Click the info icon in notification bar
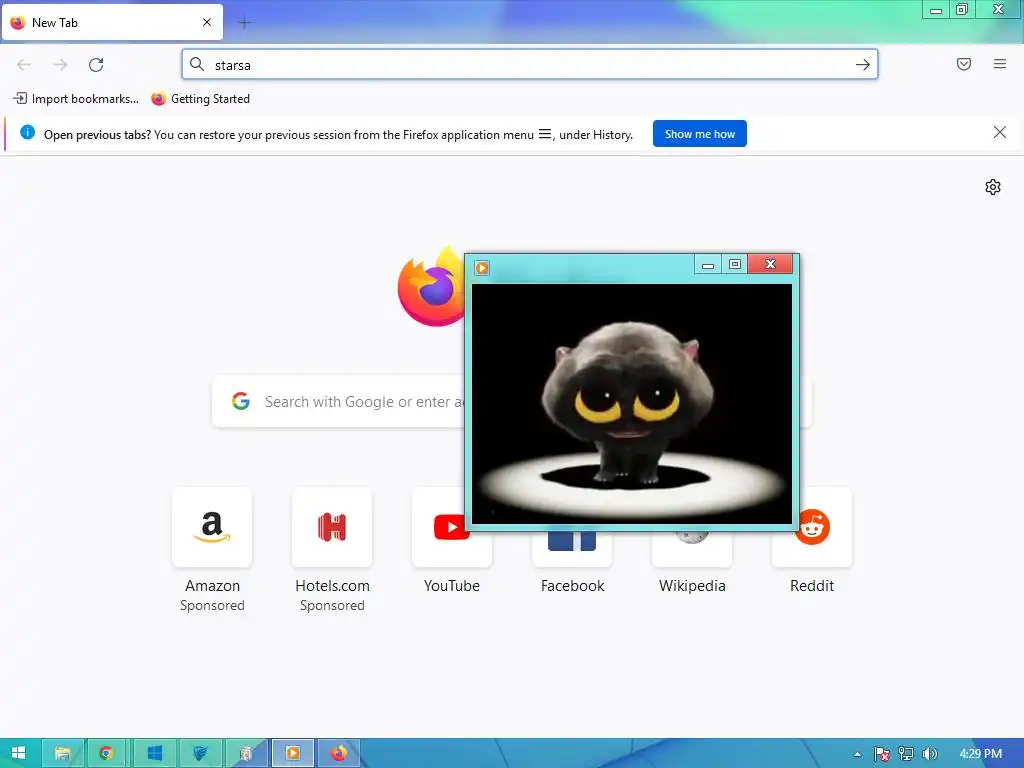Screen dimensions: 1024x768 point(27,133)
